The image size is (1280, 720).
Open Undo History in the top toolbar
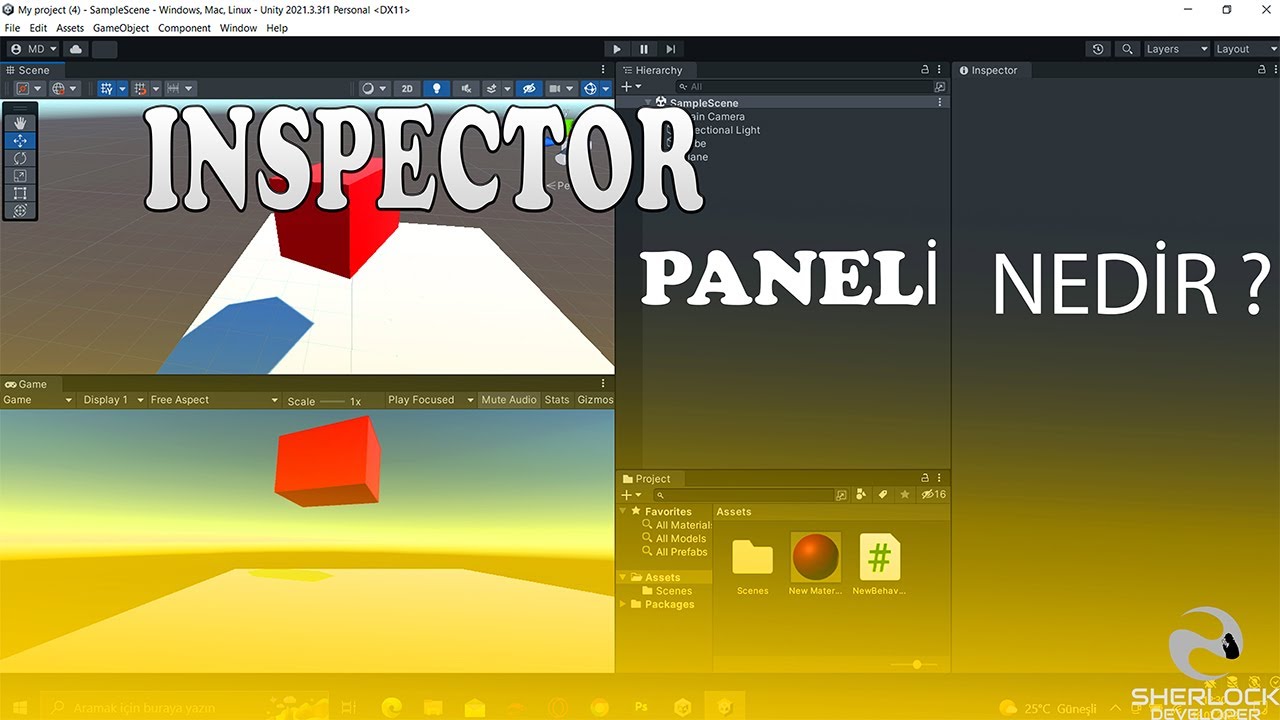coord(1098,49)
